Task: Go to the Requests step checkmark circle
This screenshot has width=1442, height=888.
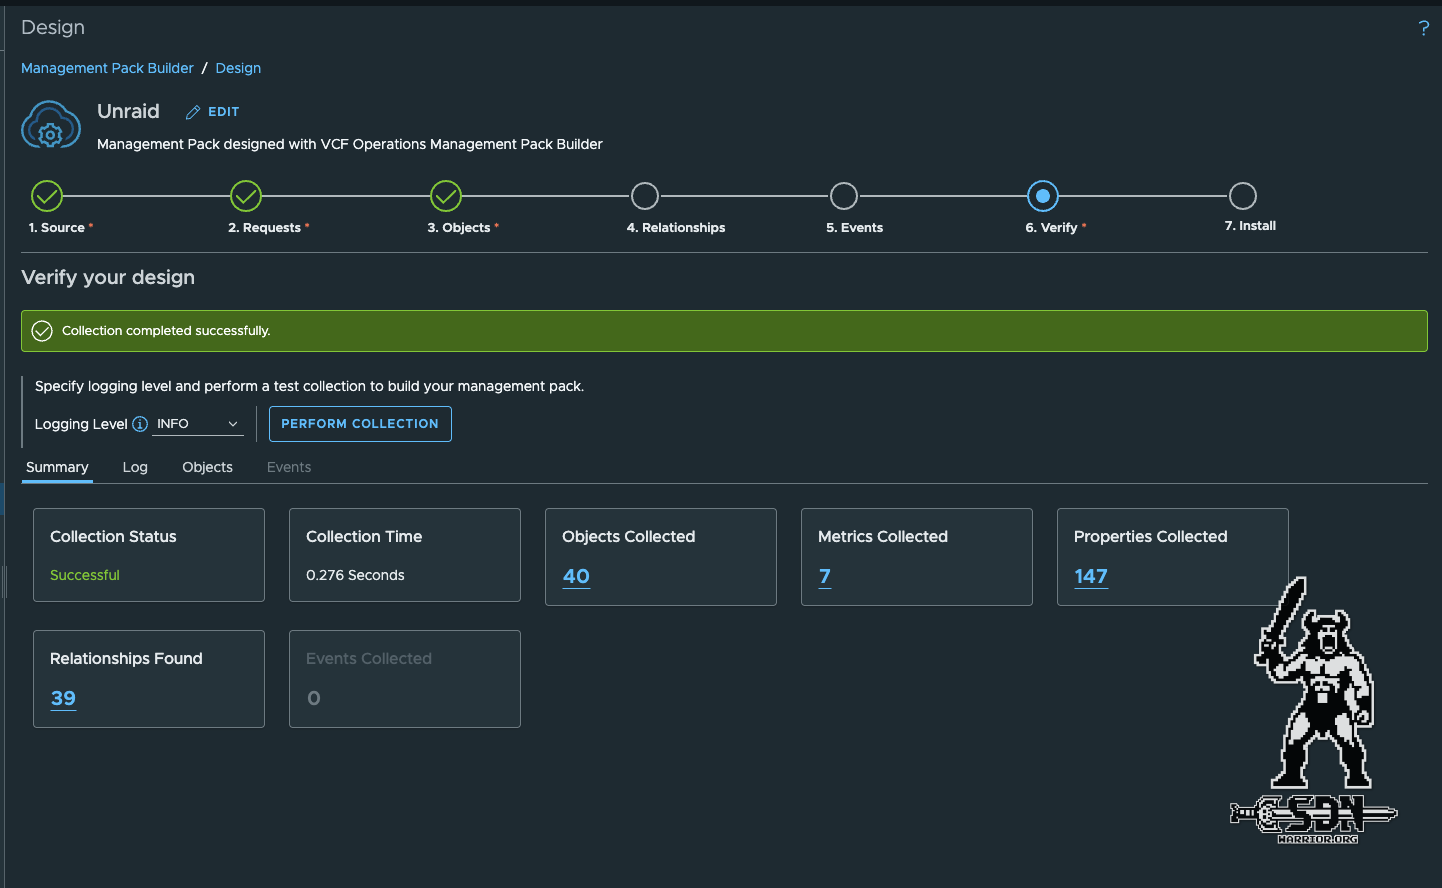Action: click(246, 196)
